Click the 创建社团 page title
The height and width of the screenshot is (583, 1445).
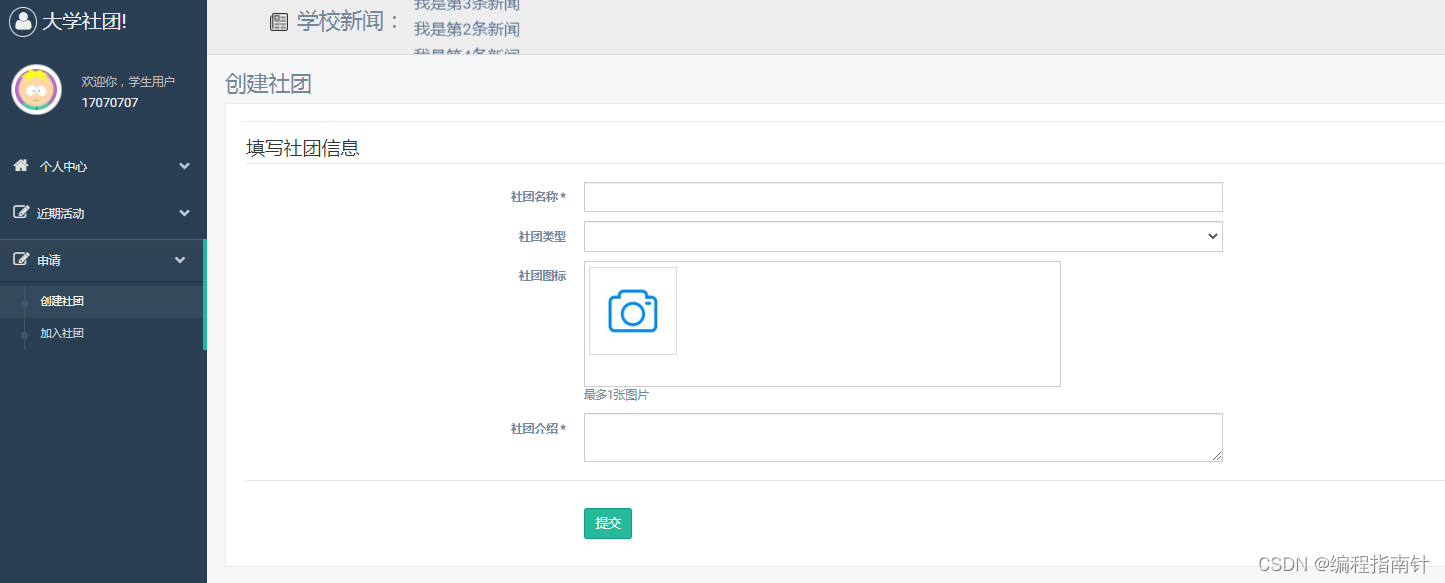[x=268, y=84]
